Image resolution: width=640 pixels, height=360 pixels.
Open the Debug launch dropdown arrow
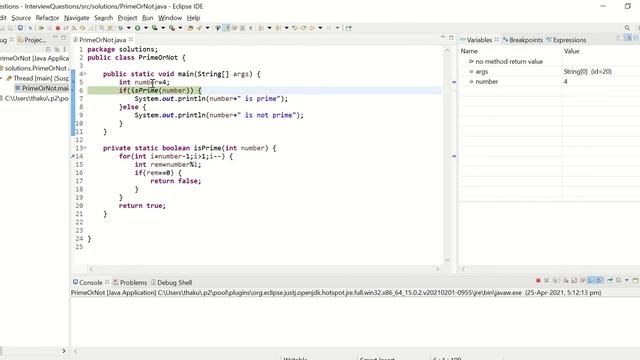point(129,28)
